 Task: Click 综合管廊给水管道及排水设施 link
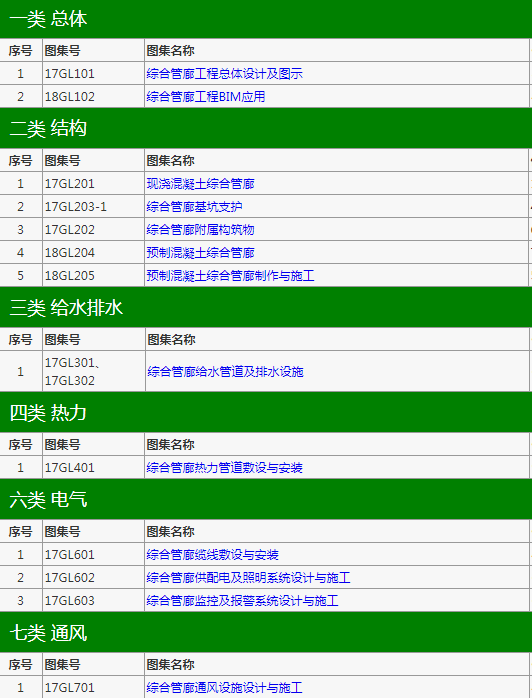point(225,372)
